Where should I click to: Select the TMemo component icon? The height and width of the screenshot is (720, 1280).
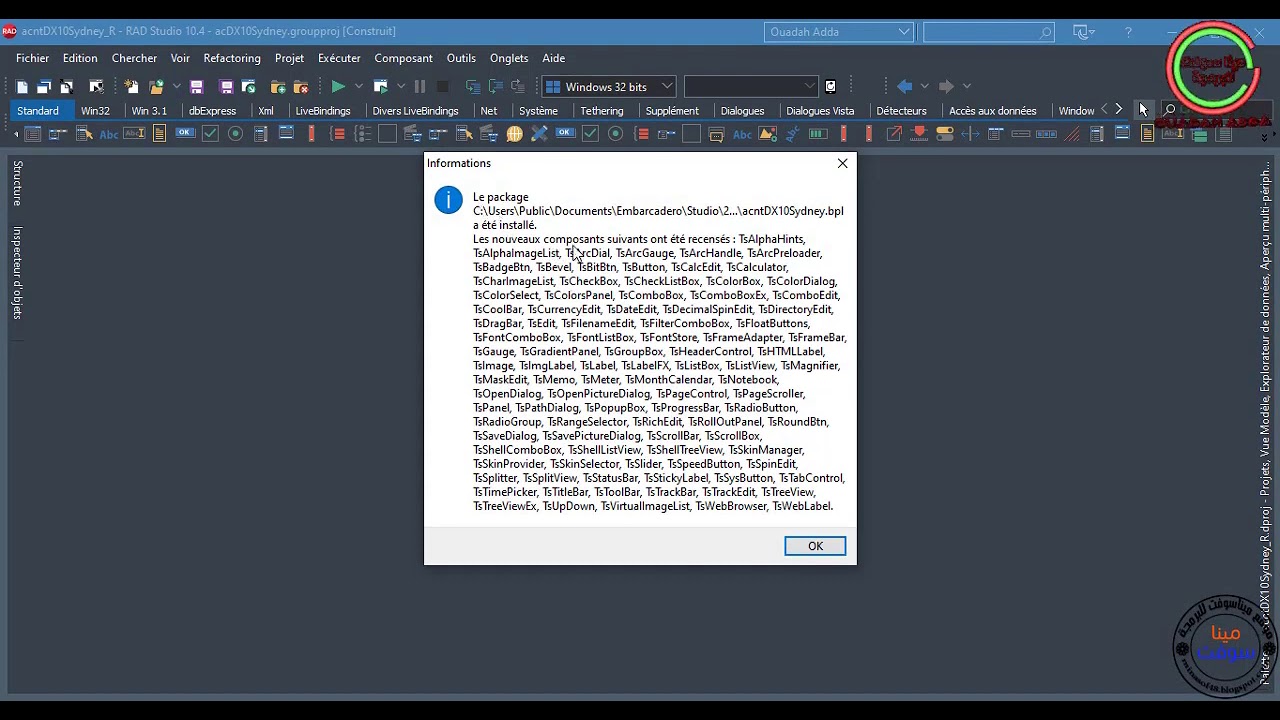tap(159, 134)
